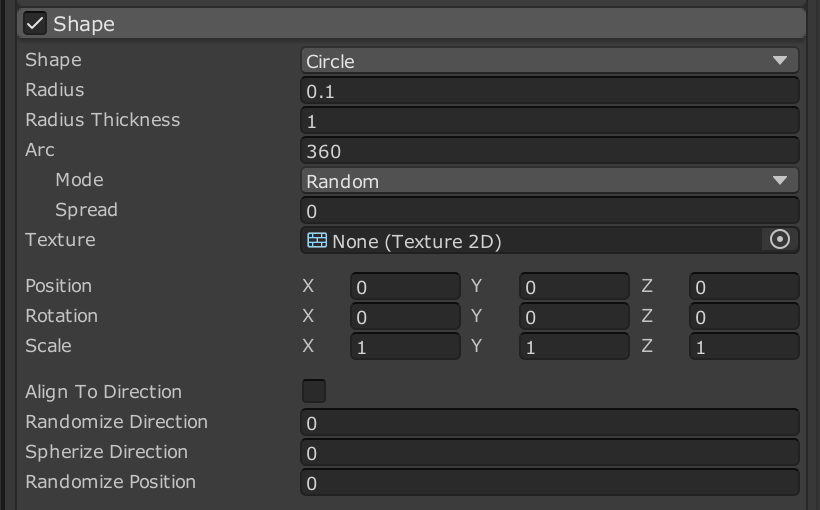Select the Radius input field
Image resolution: width=820 pixels, height=510 pixels.
[x=550, y=91]
